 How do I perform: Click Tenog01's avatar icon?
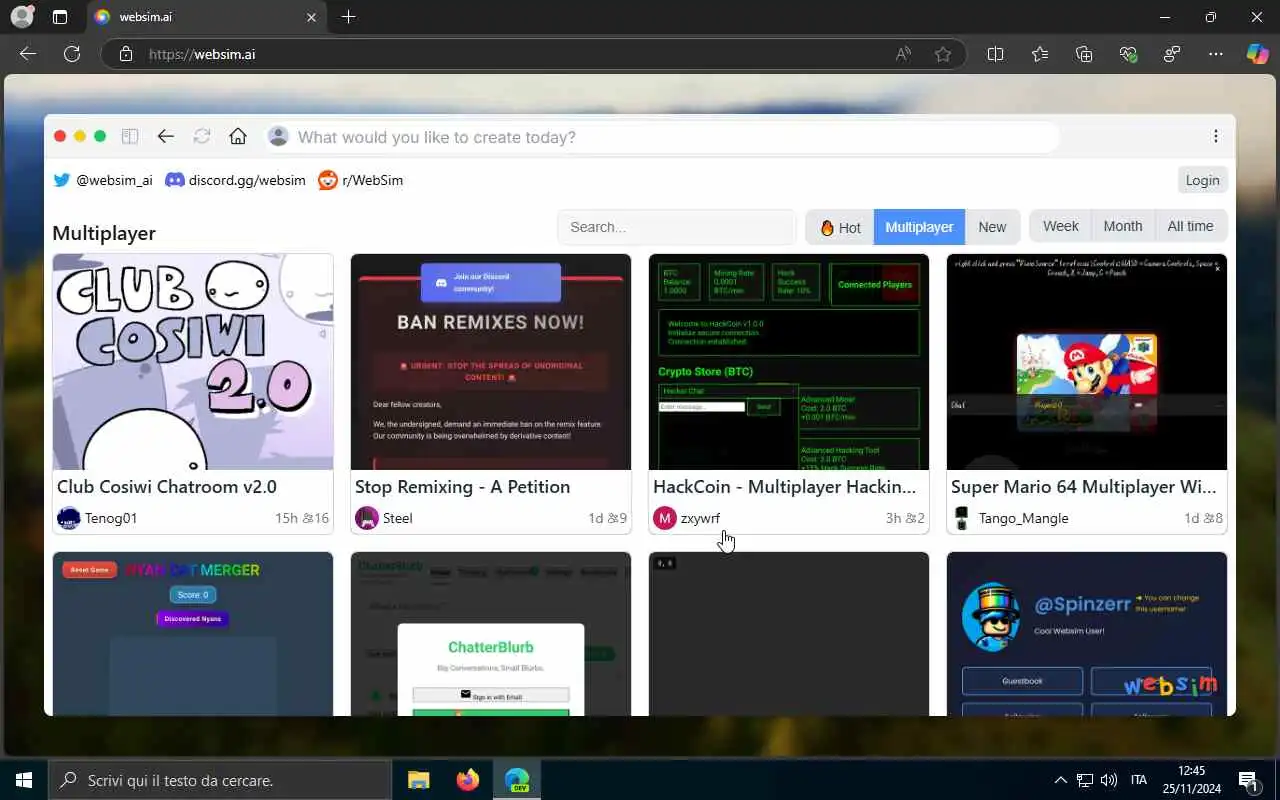pos(68,518)
